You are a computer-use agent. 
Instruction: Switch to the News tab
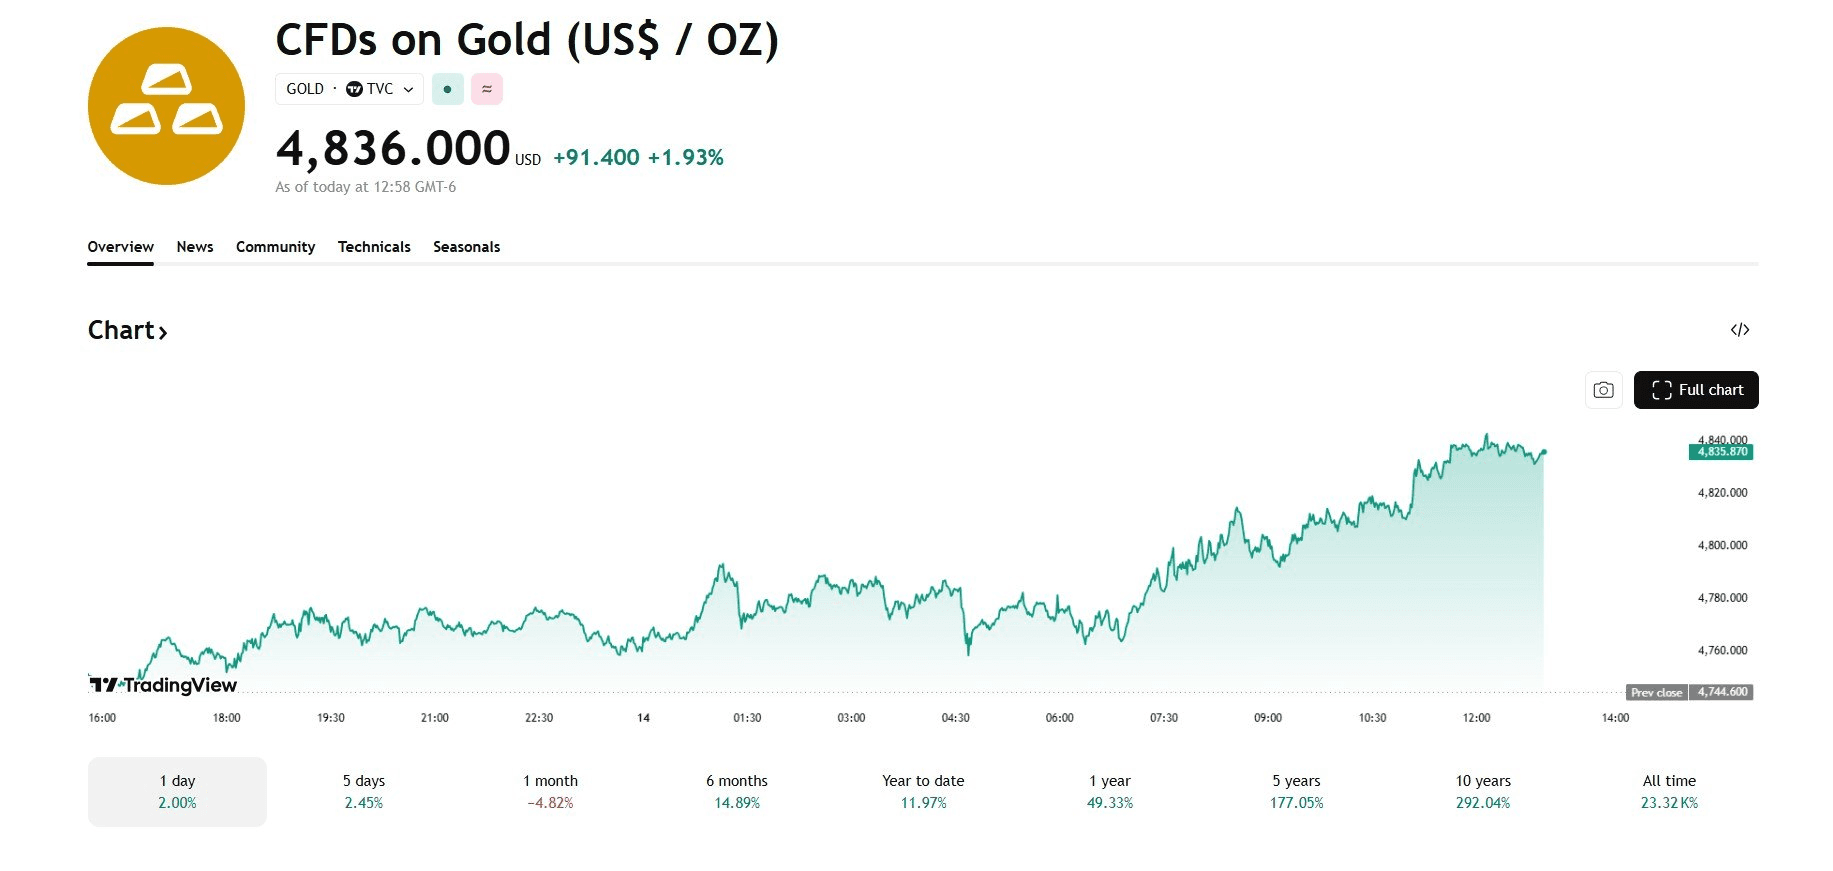point(195,247)
